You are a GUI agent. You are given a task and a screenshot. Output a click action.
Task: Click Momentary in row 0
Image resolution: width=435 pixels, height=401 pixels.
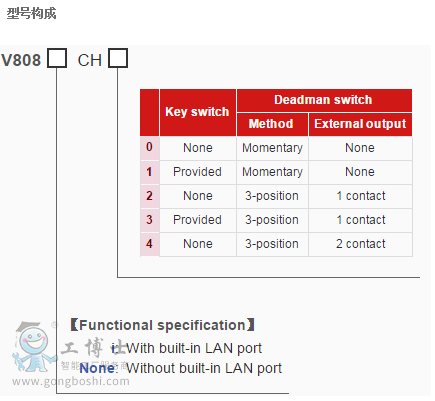click(x=272, y=148)
